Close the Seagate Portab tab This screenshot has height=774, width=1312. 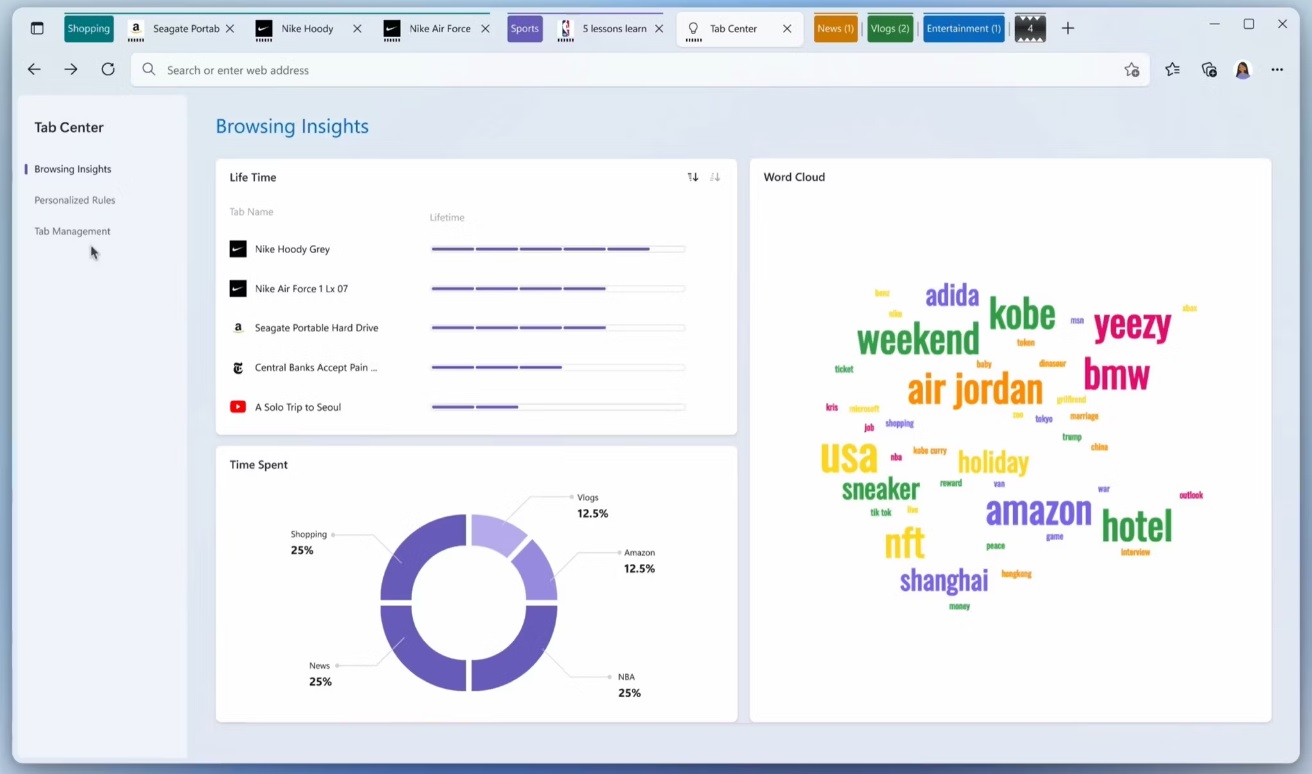pos(230,29)
